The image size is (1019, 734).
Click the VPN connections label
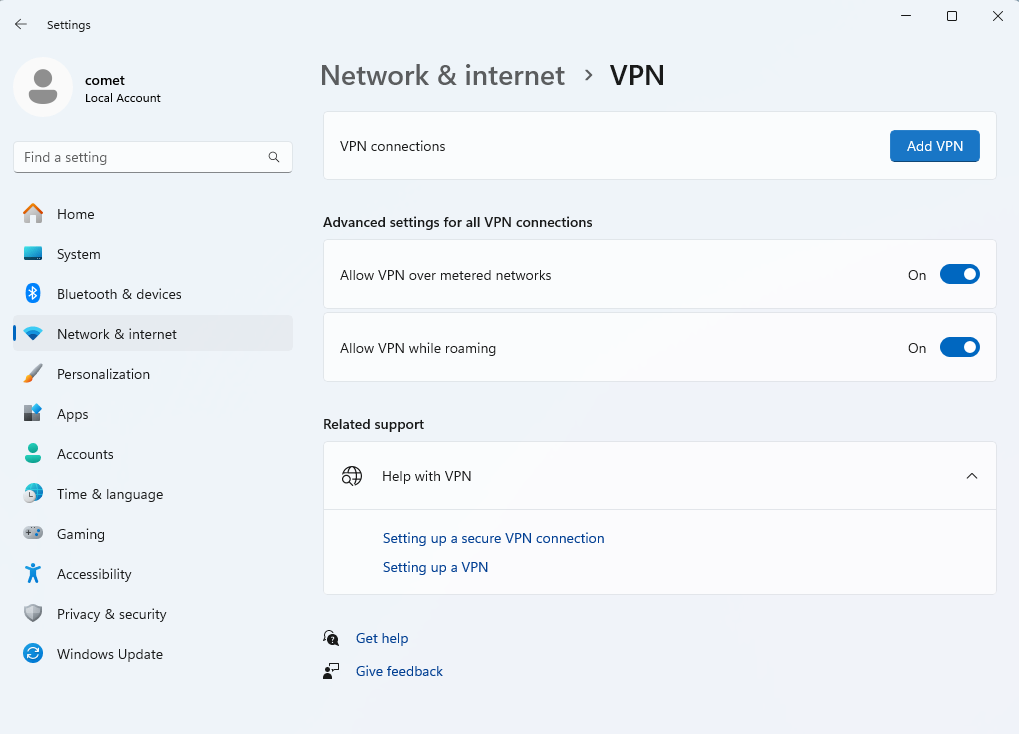(393, 146)
